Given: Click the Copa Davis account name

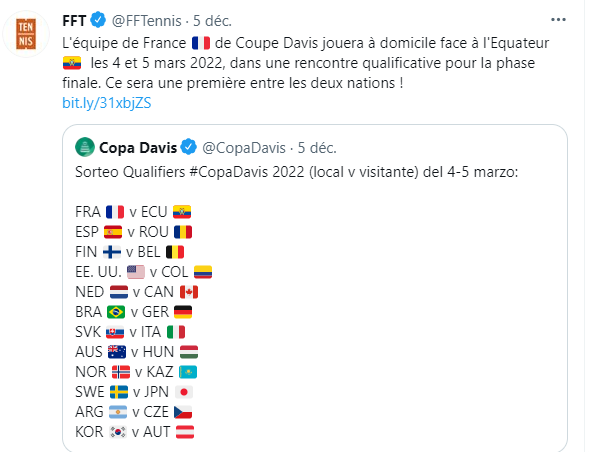Looking at the screenshot, I should pos(138,148).
